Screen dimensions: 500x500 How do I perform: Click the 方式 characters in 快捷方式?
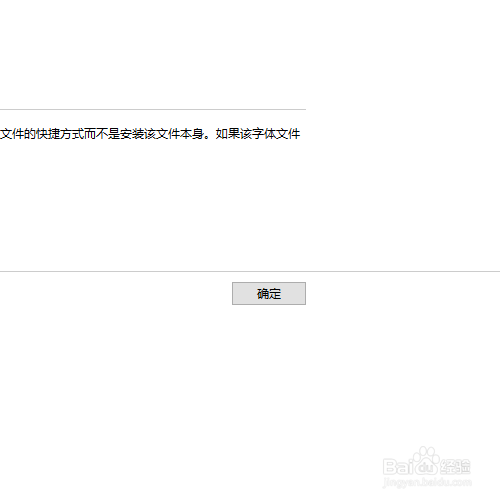[x=72, y=134]
